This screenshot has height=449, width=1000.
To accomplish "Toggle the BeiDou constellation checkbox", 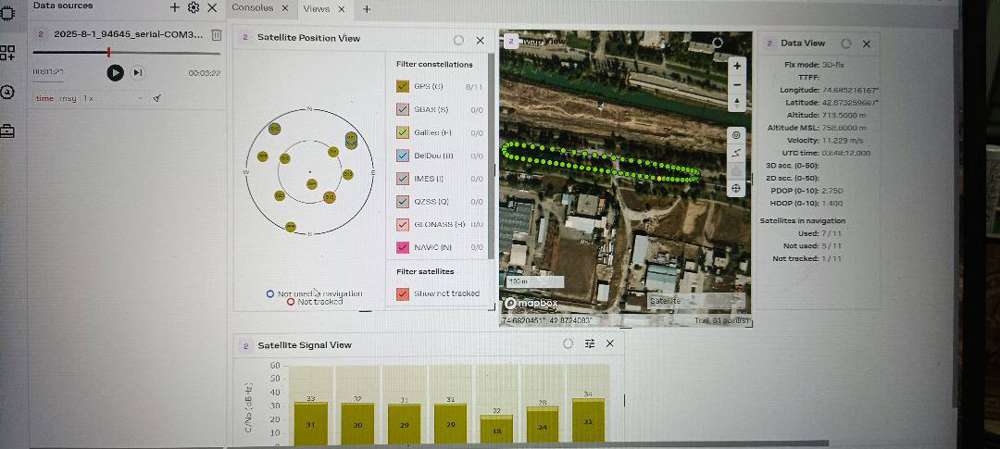I will (x=403, y=155).
